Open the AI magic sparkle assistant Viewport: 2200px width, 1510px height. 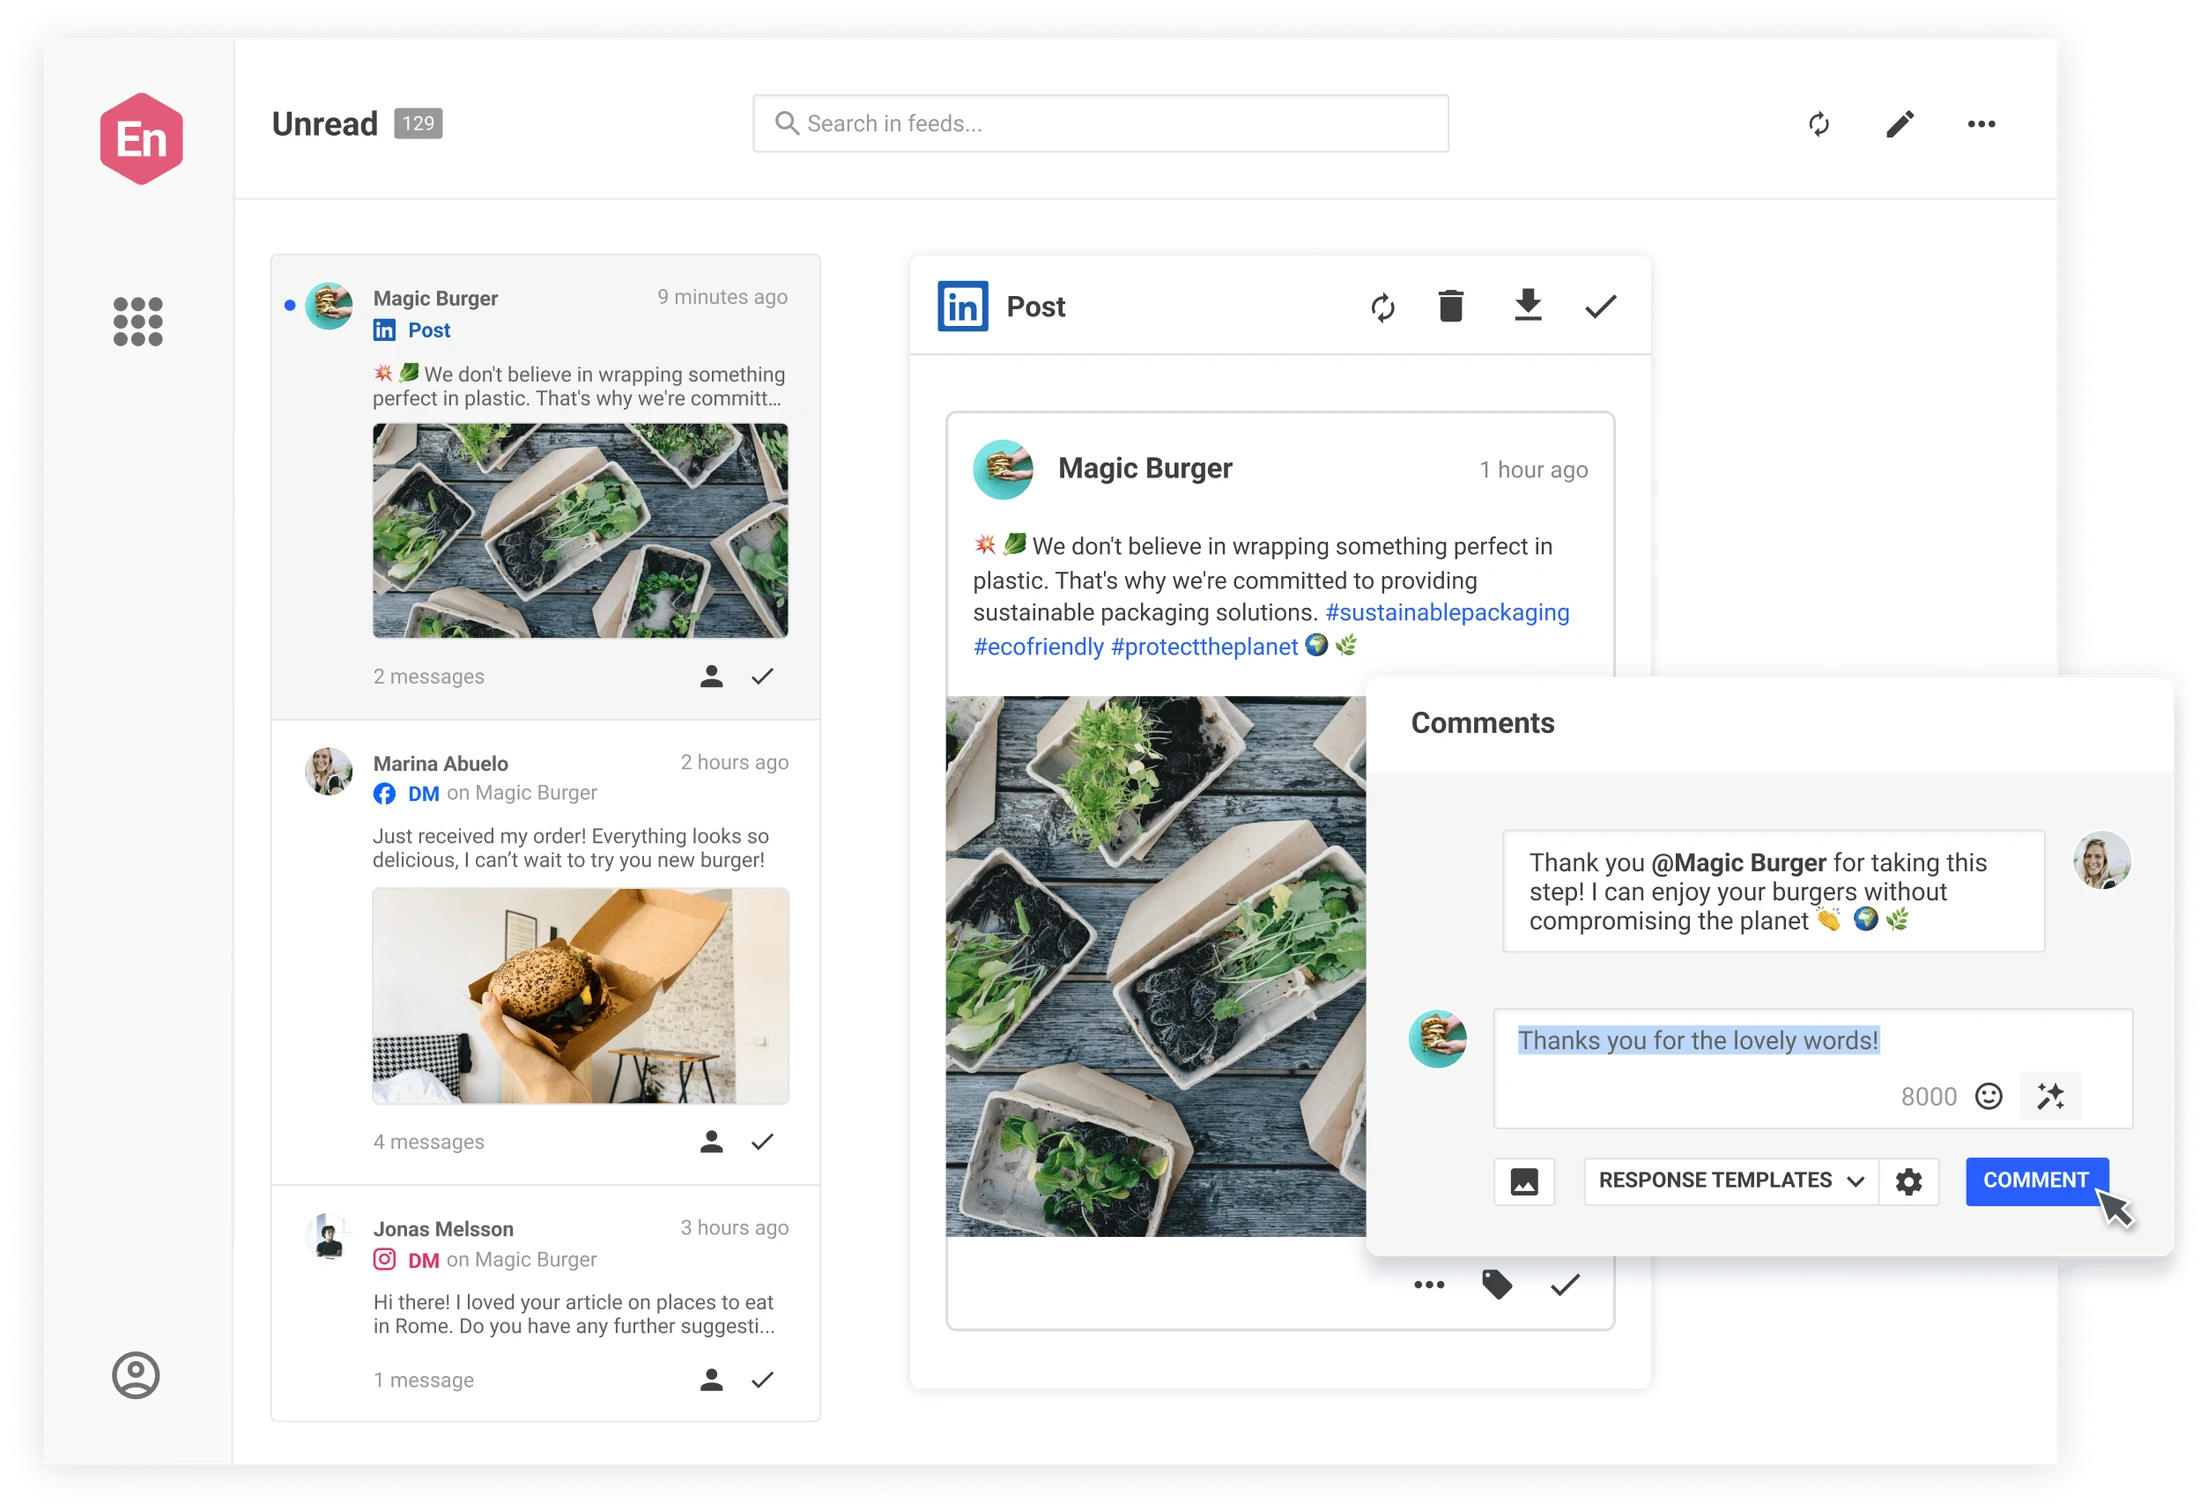pos(2050,1096)
